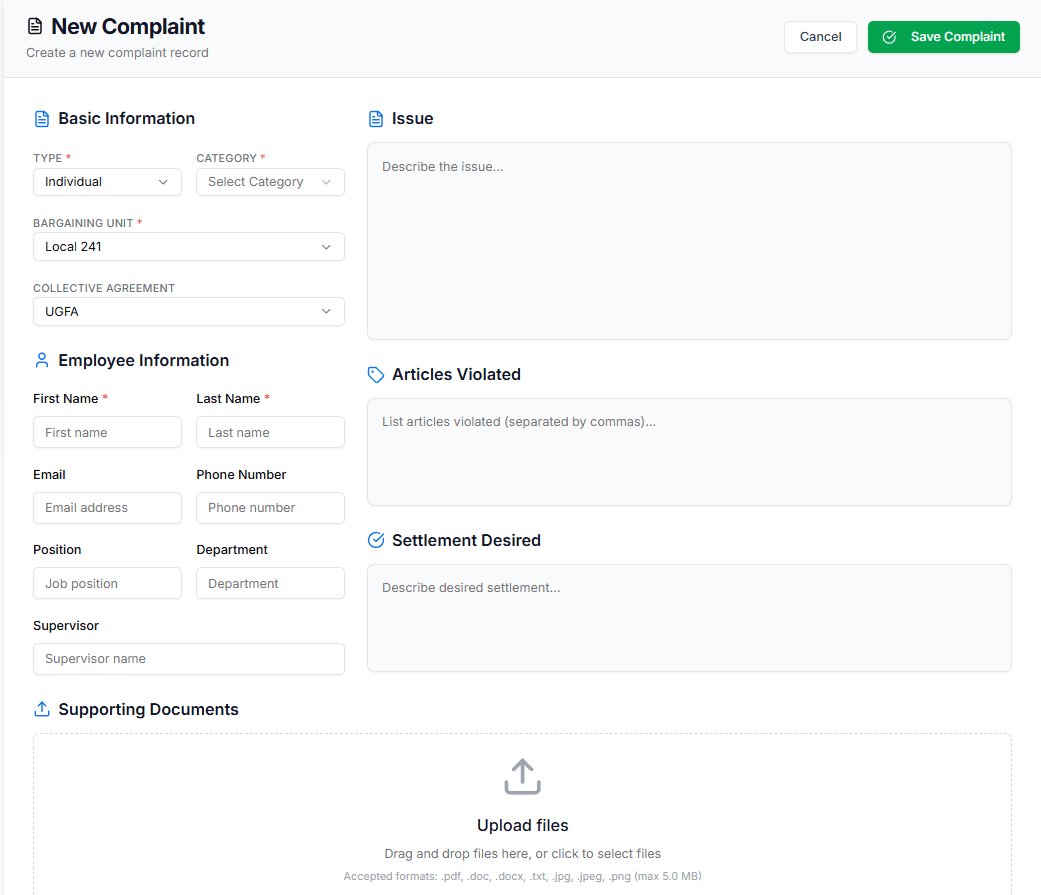Open the Type dropdown showing Individual
The height and width of the screenshot is (895, 1041).
pos(107,182)
